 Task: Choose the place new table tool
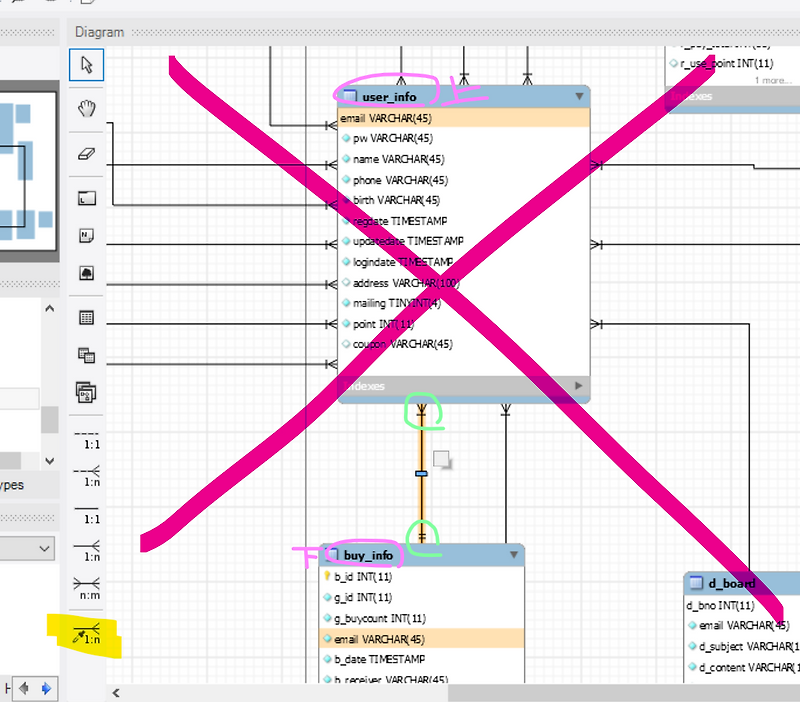point(86,315)
